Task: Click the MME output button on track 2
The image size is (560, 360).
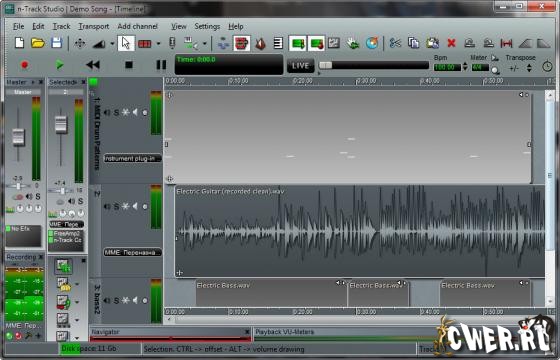Action: coord(132,252)
